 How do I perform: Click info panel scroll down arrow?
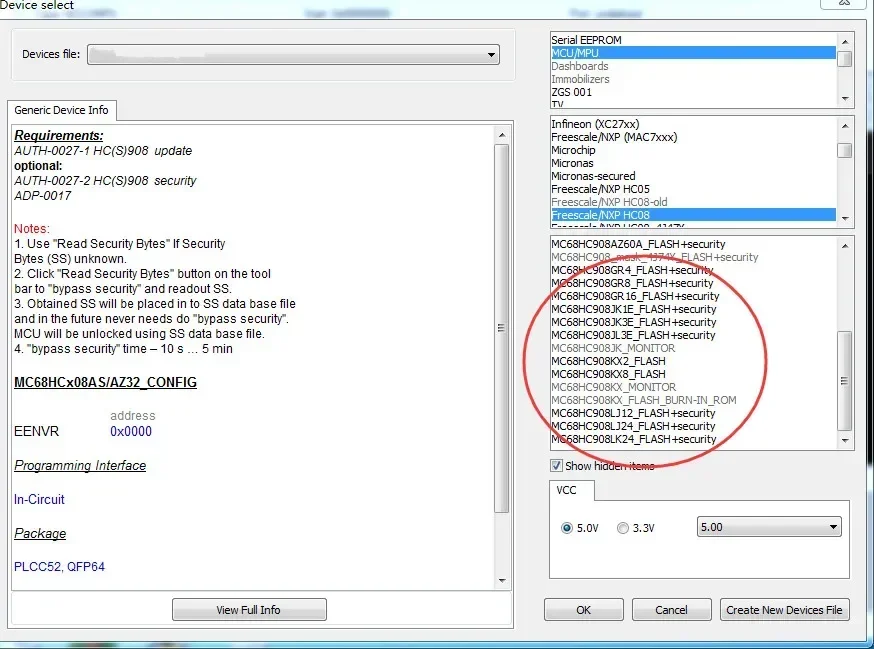tap(502, 580)
